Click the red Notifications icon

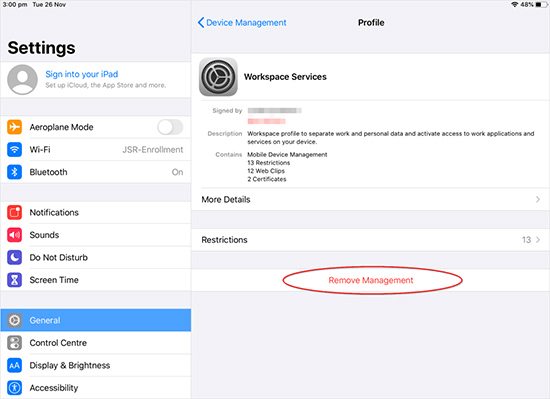(x=14, y=212)
